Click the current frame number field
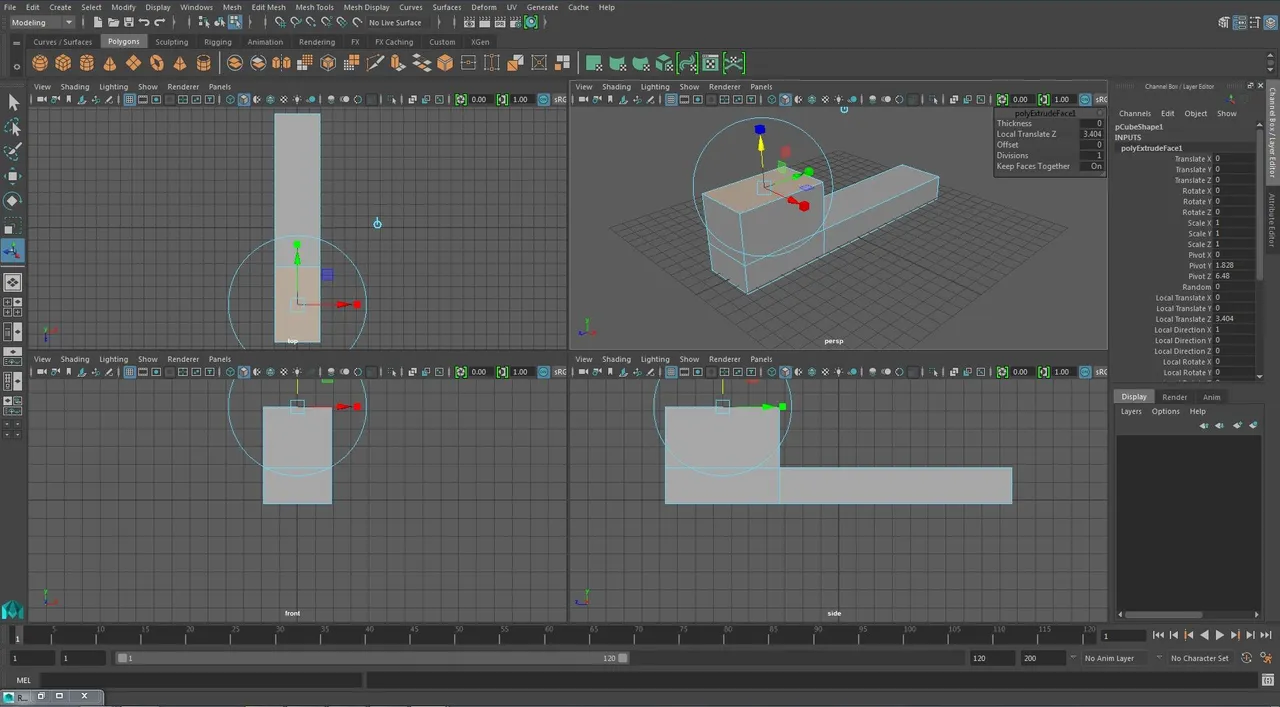 click(1123, 635)
